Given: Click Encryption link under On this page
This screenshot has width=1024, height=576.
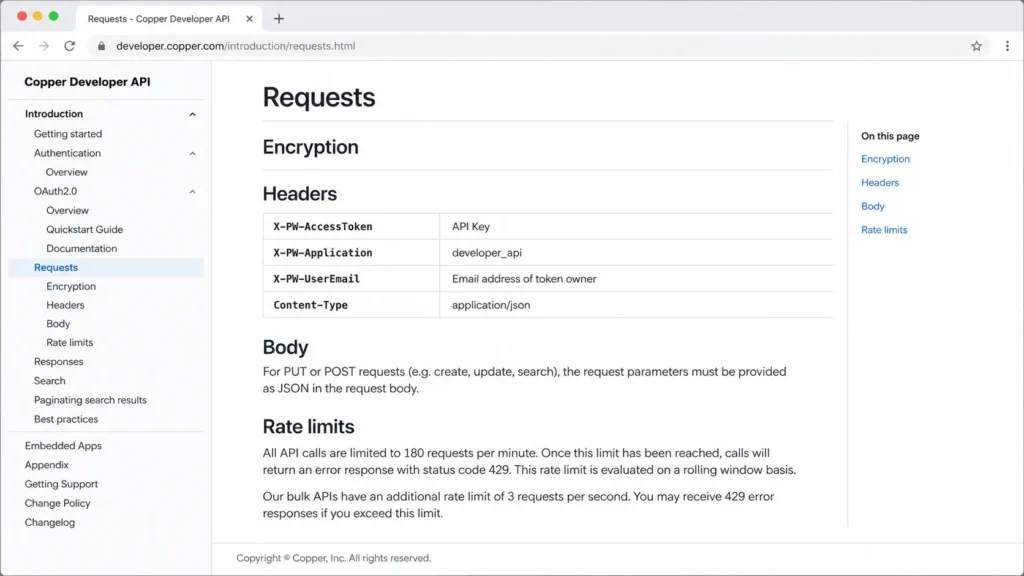Looking at the screenshot, I should pyautogui.click(x=885, y=159).
